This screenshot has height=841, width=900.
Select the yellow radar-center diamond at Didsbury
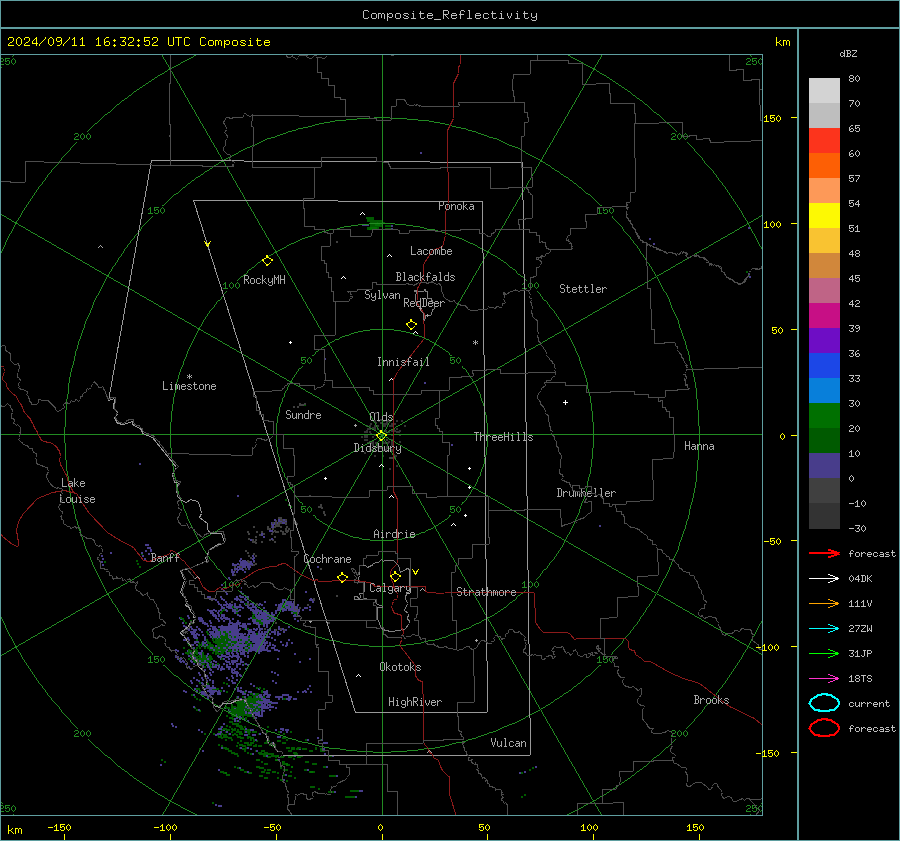381,436
